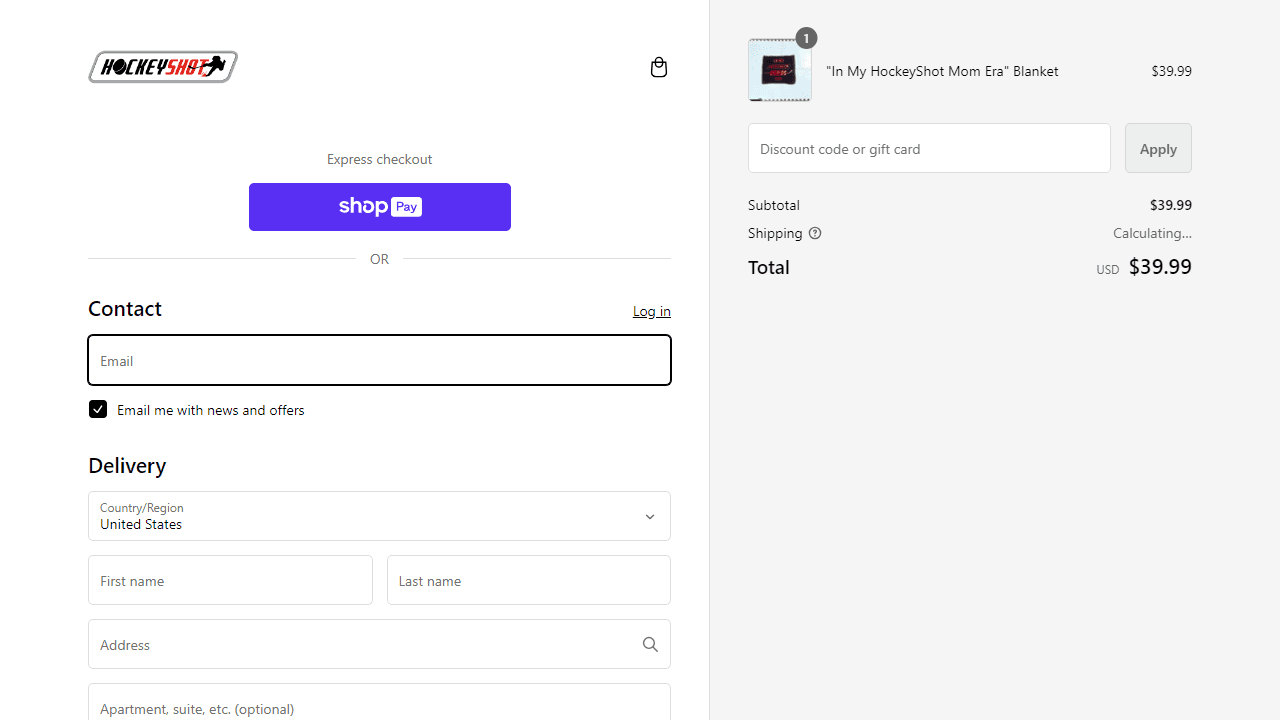
Task: Pay with Shop Pay express checkout
Action: click(380, 207)
